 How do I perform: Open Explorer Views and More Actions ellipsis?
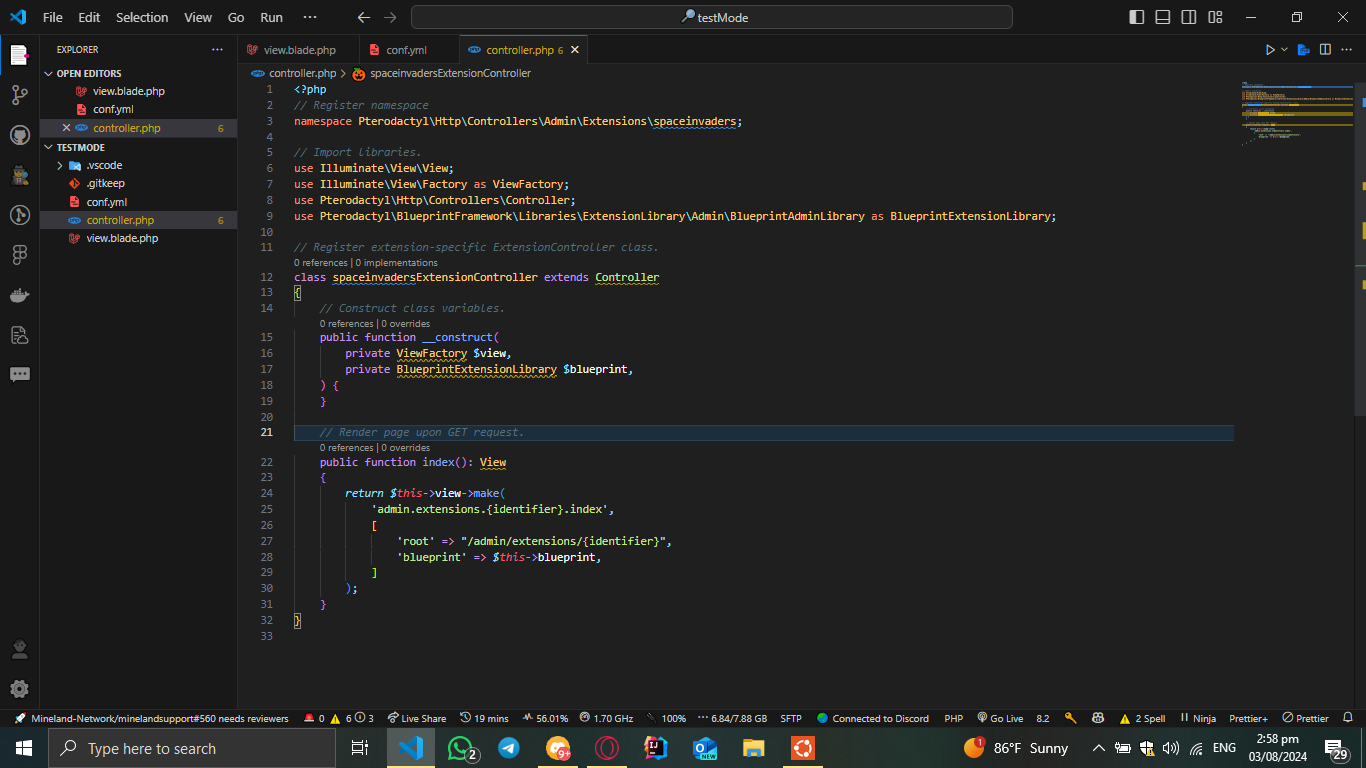click(217, 49)
